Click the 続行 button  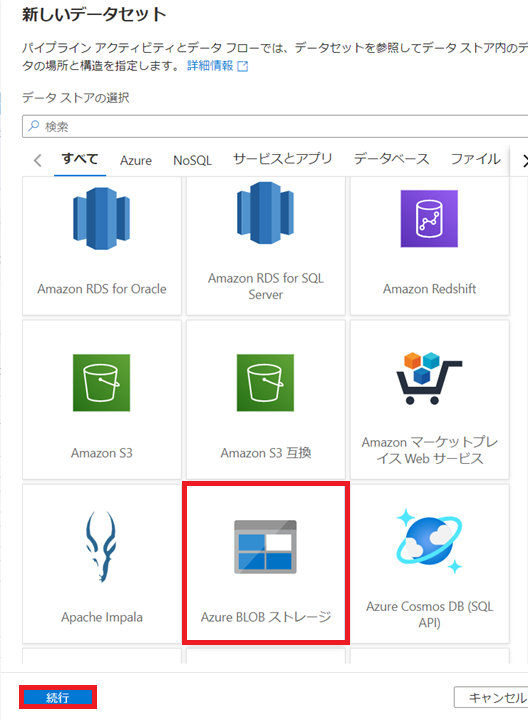[x=58, y=697]
